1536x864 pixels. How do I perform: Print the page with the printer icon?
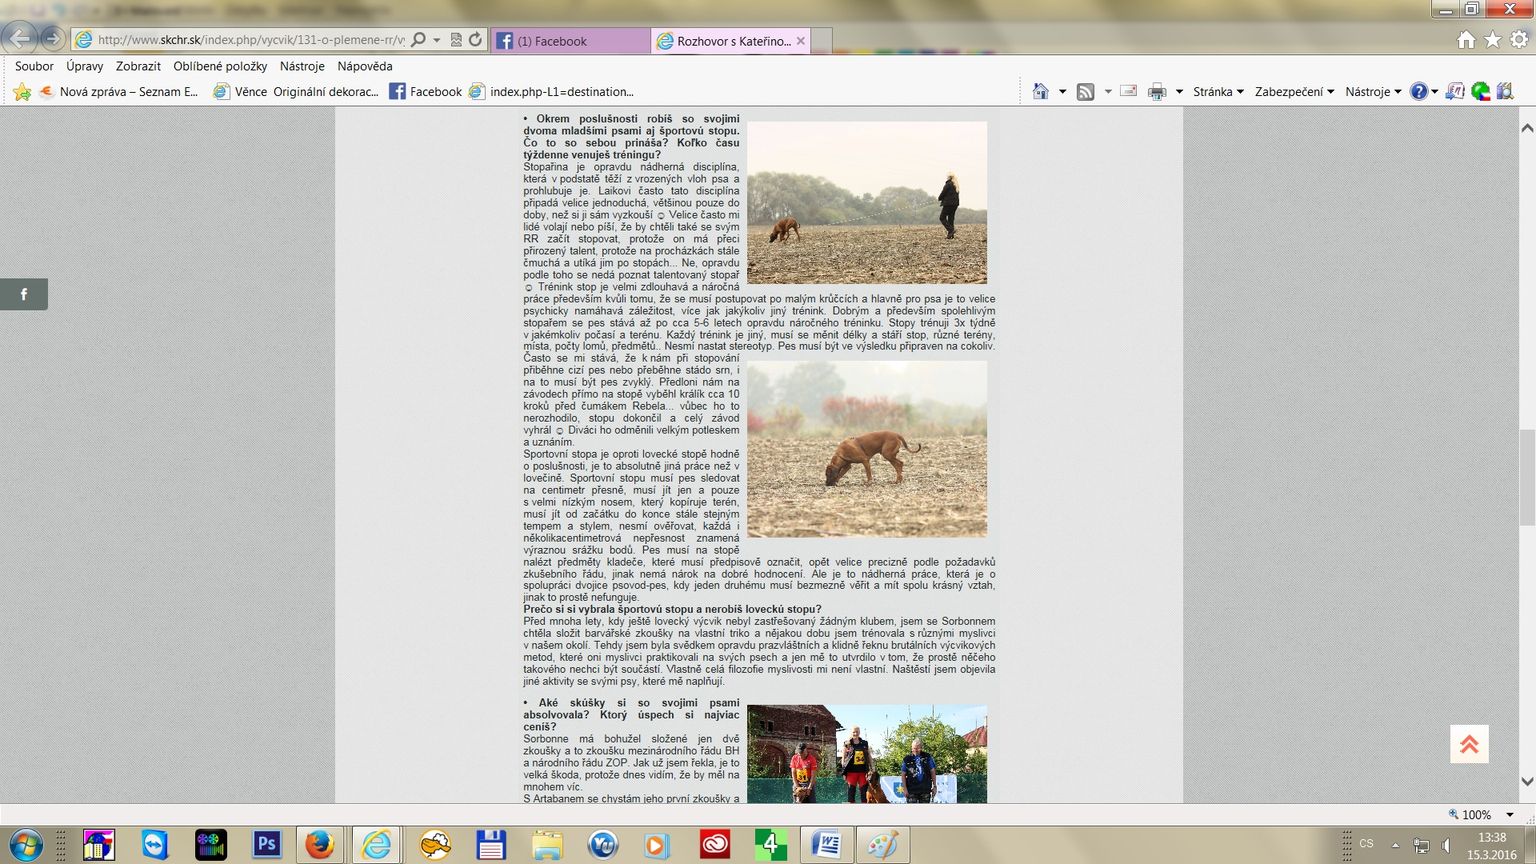coord(1157,91)
